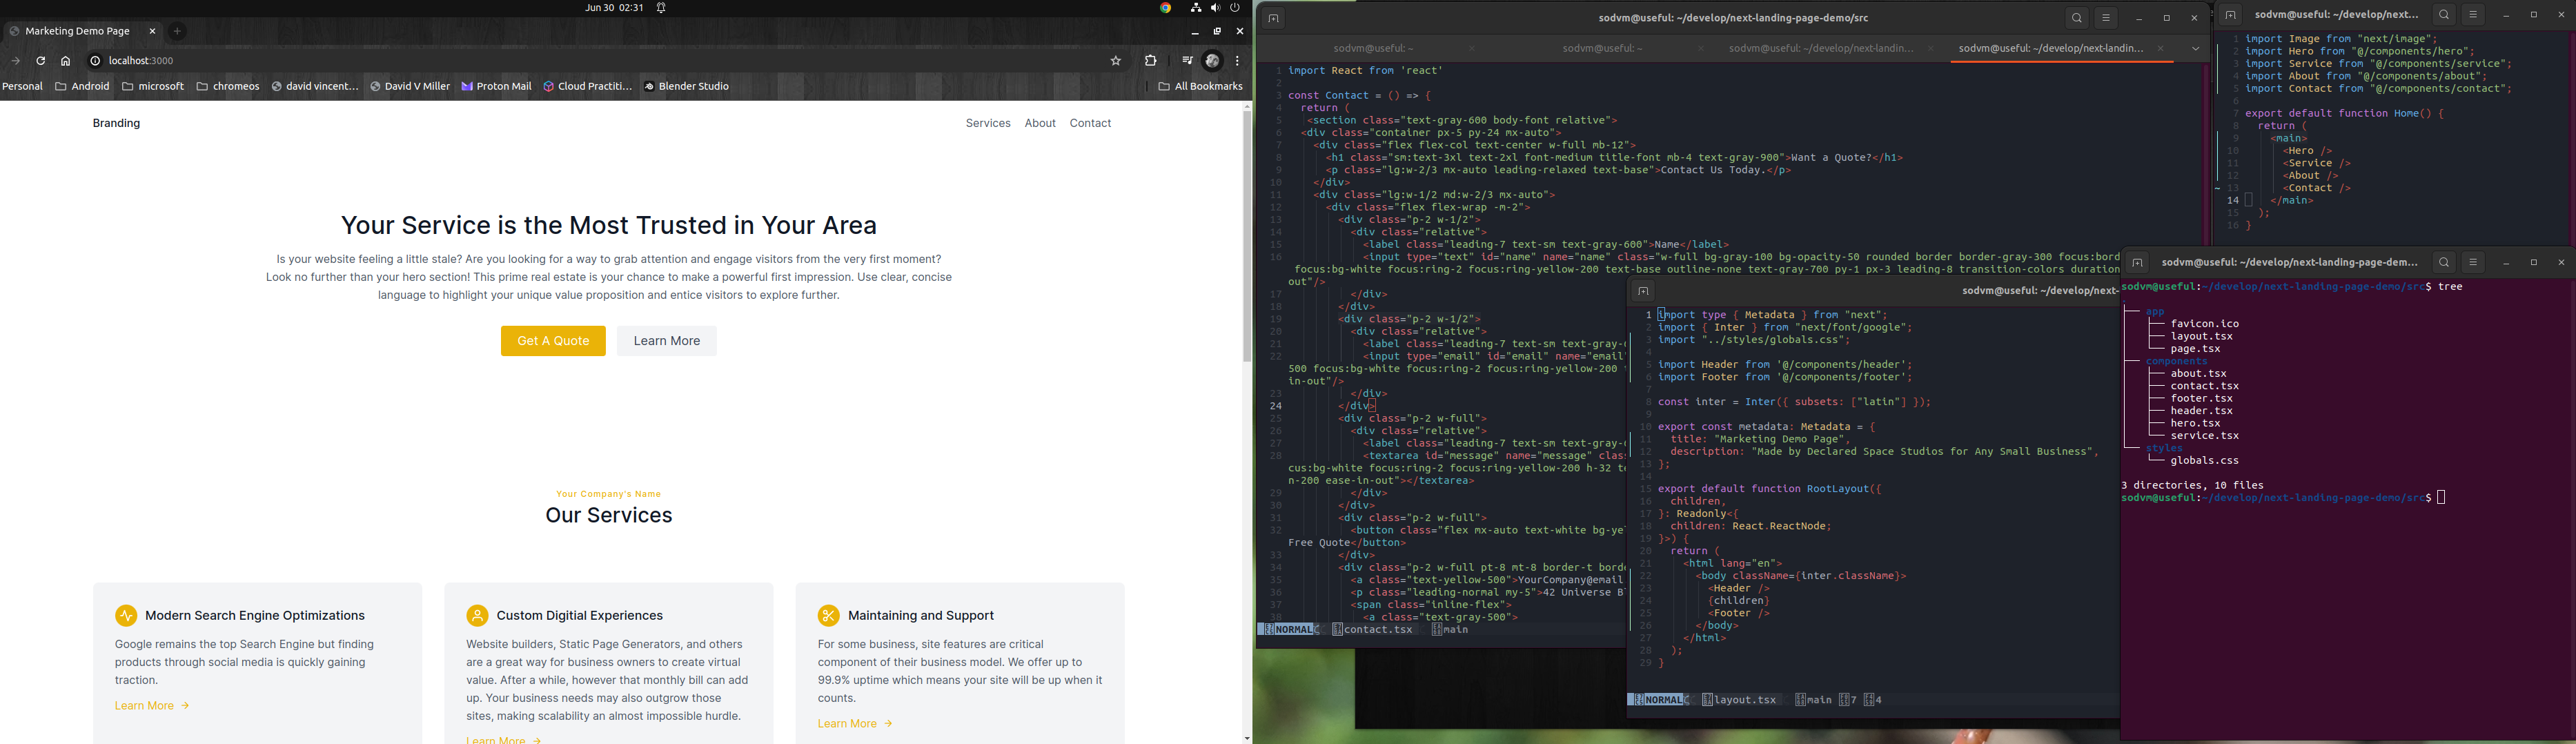Image resolution: width=2576 pixels, height=744 pixels.
Task: Open the Chrome three-dot menu
Action: click(1238, 61)
